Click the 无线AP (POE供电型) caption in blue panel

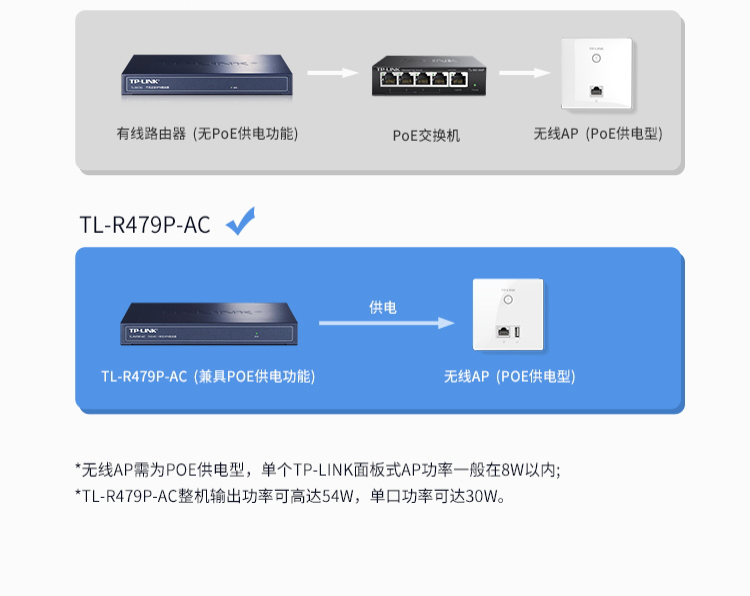point(509,376)
